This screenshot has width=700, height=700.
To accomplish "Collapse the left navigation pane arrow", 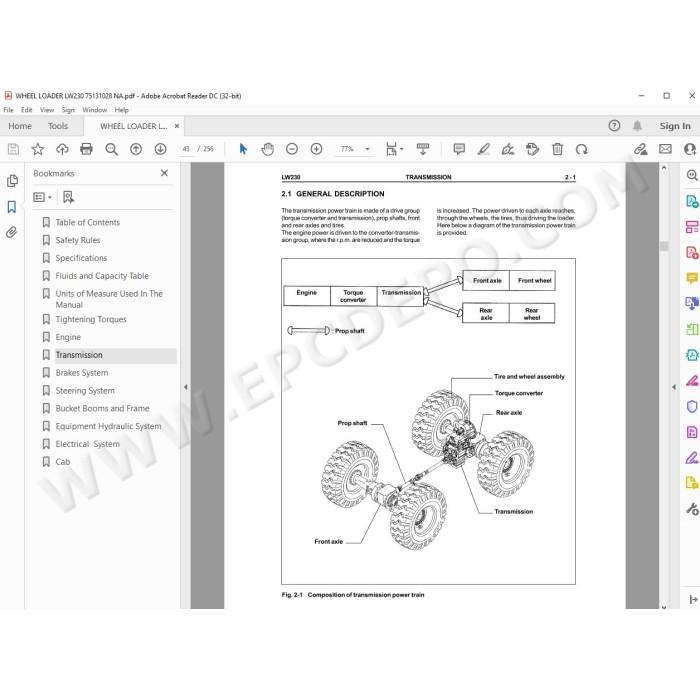I will 186,387.
